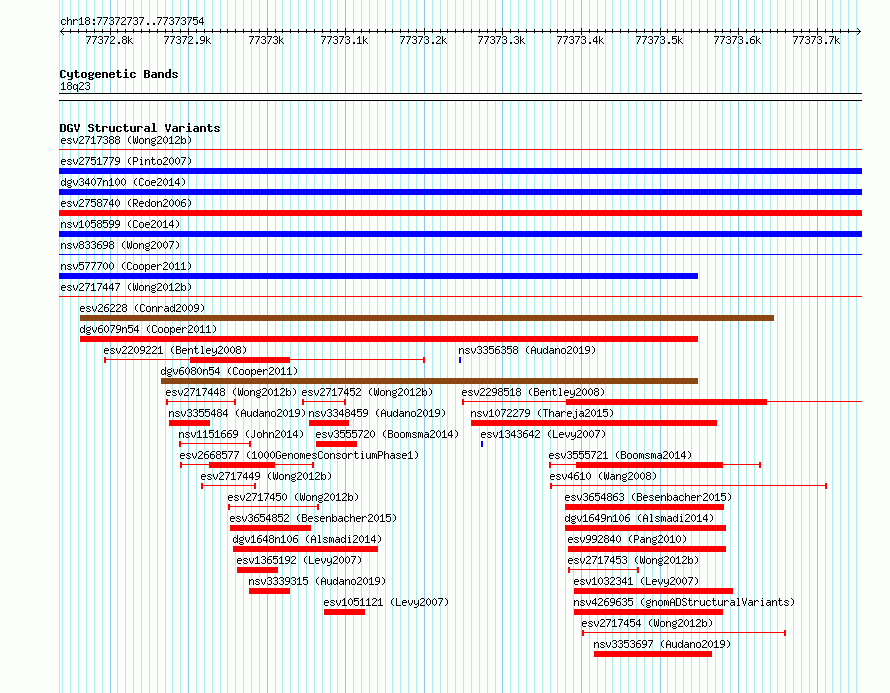The image size is (890, 693).
Task: Select the blue nsv577700 (Cooper2011) bar
Action: pyautogui.click(x=379, y=276)
